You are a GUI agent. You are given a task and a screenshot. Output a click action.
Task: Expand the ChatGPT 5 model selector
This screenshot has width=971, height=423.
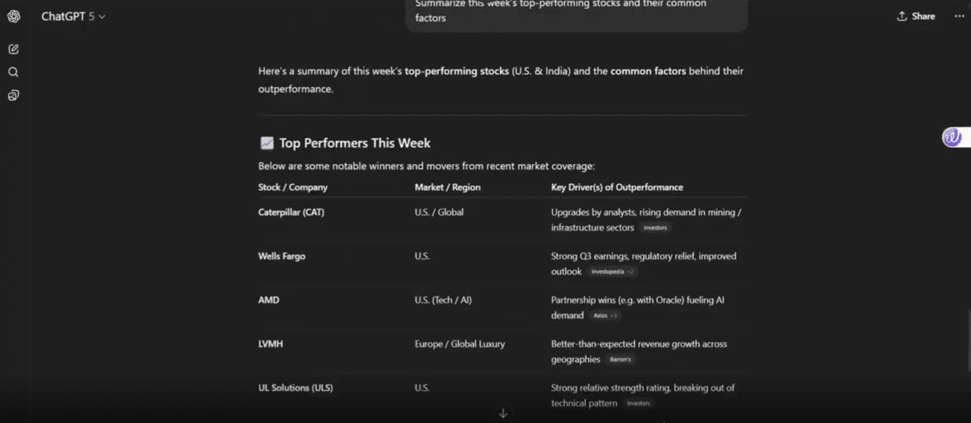73,16
